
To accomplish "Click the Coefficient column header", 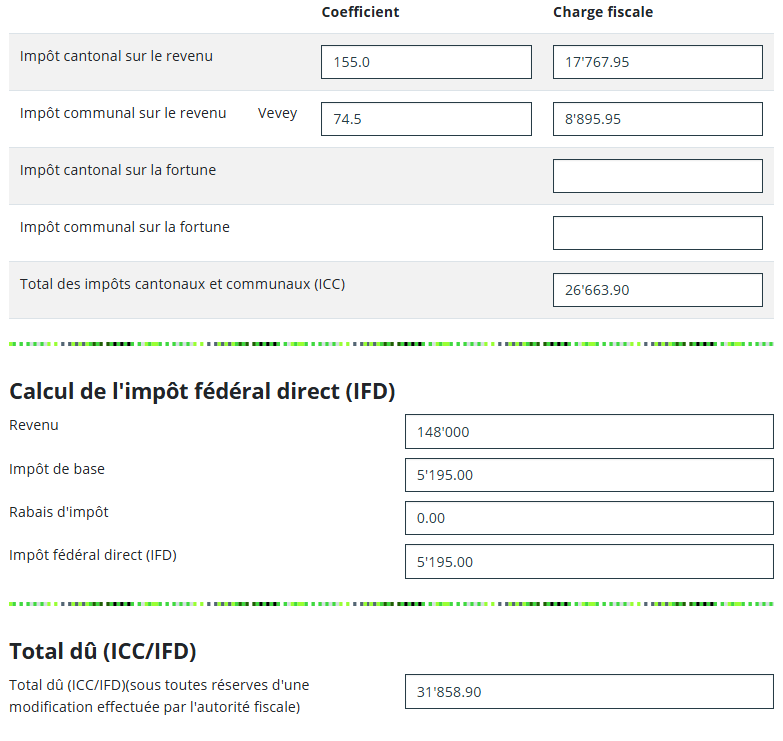I will [x=360, y=12].
